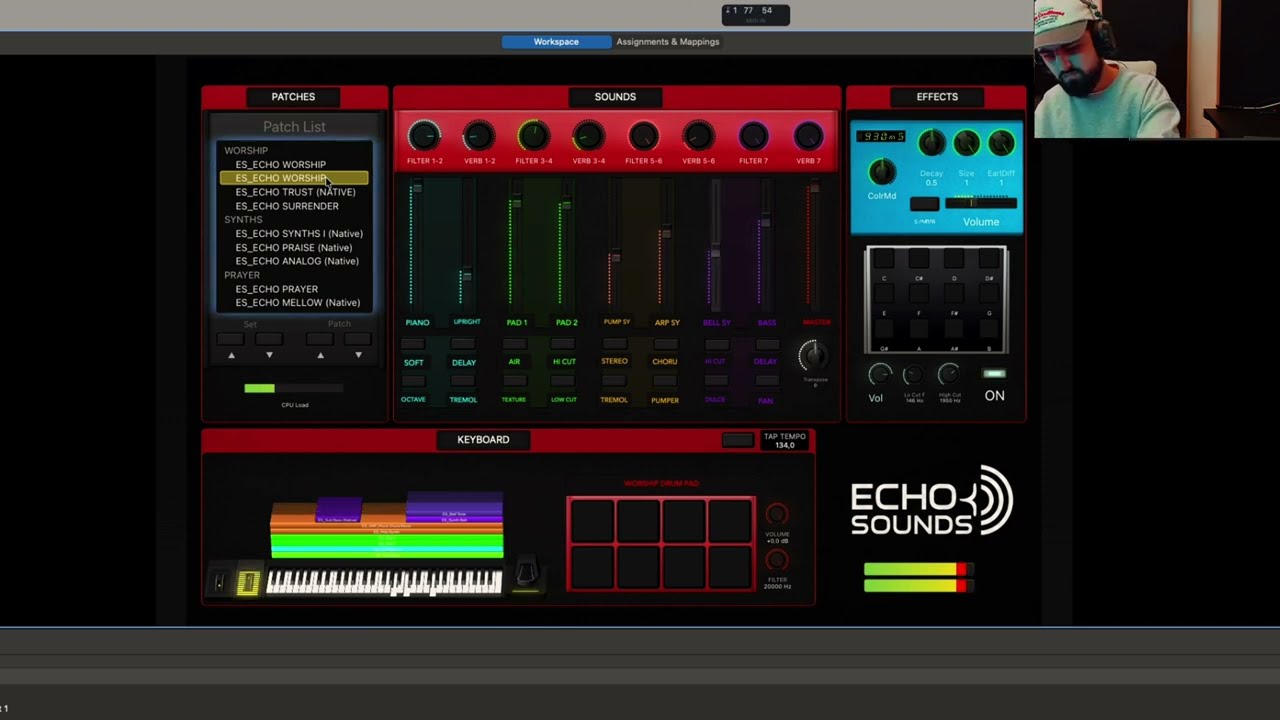Click the drum pad VOLUME knob
The image size is (1280, 720).
777,515
